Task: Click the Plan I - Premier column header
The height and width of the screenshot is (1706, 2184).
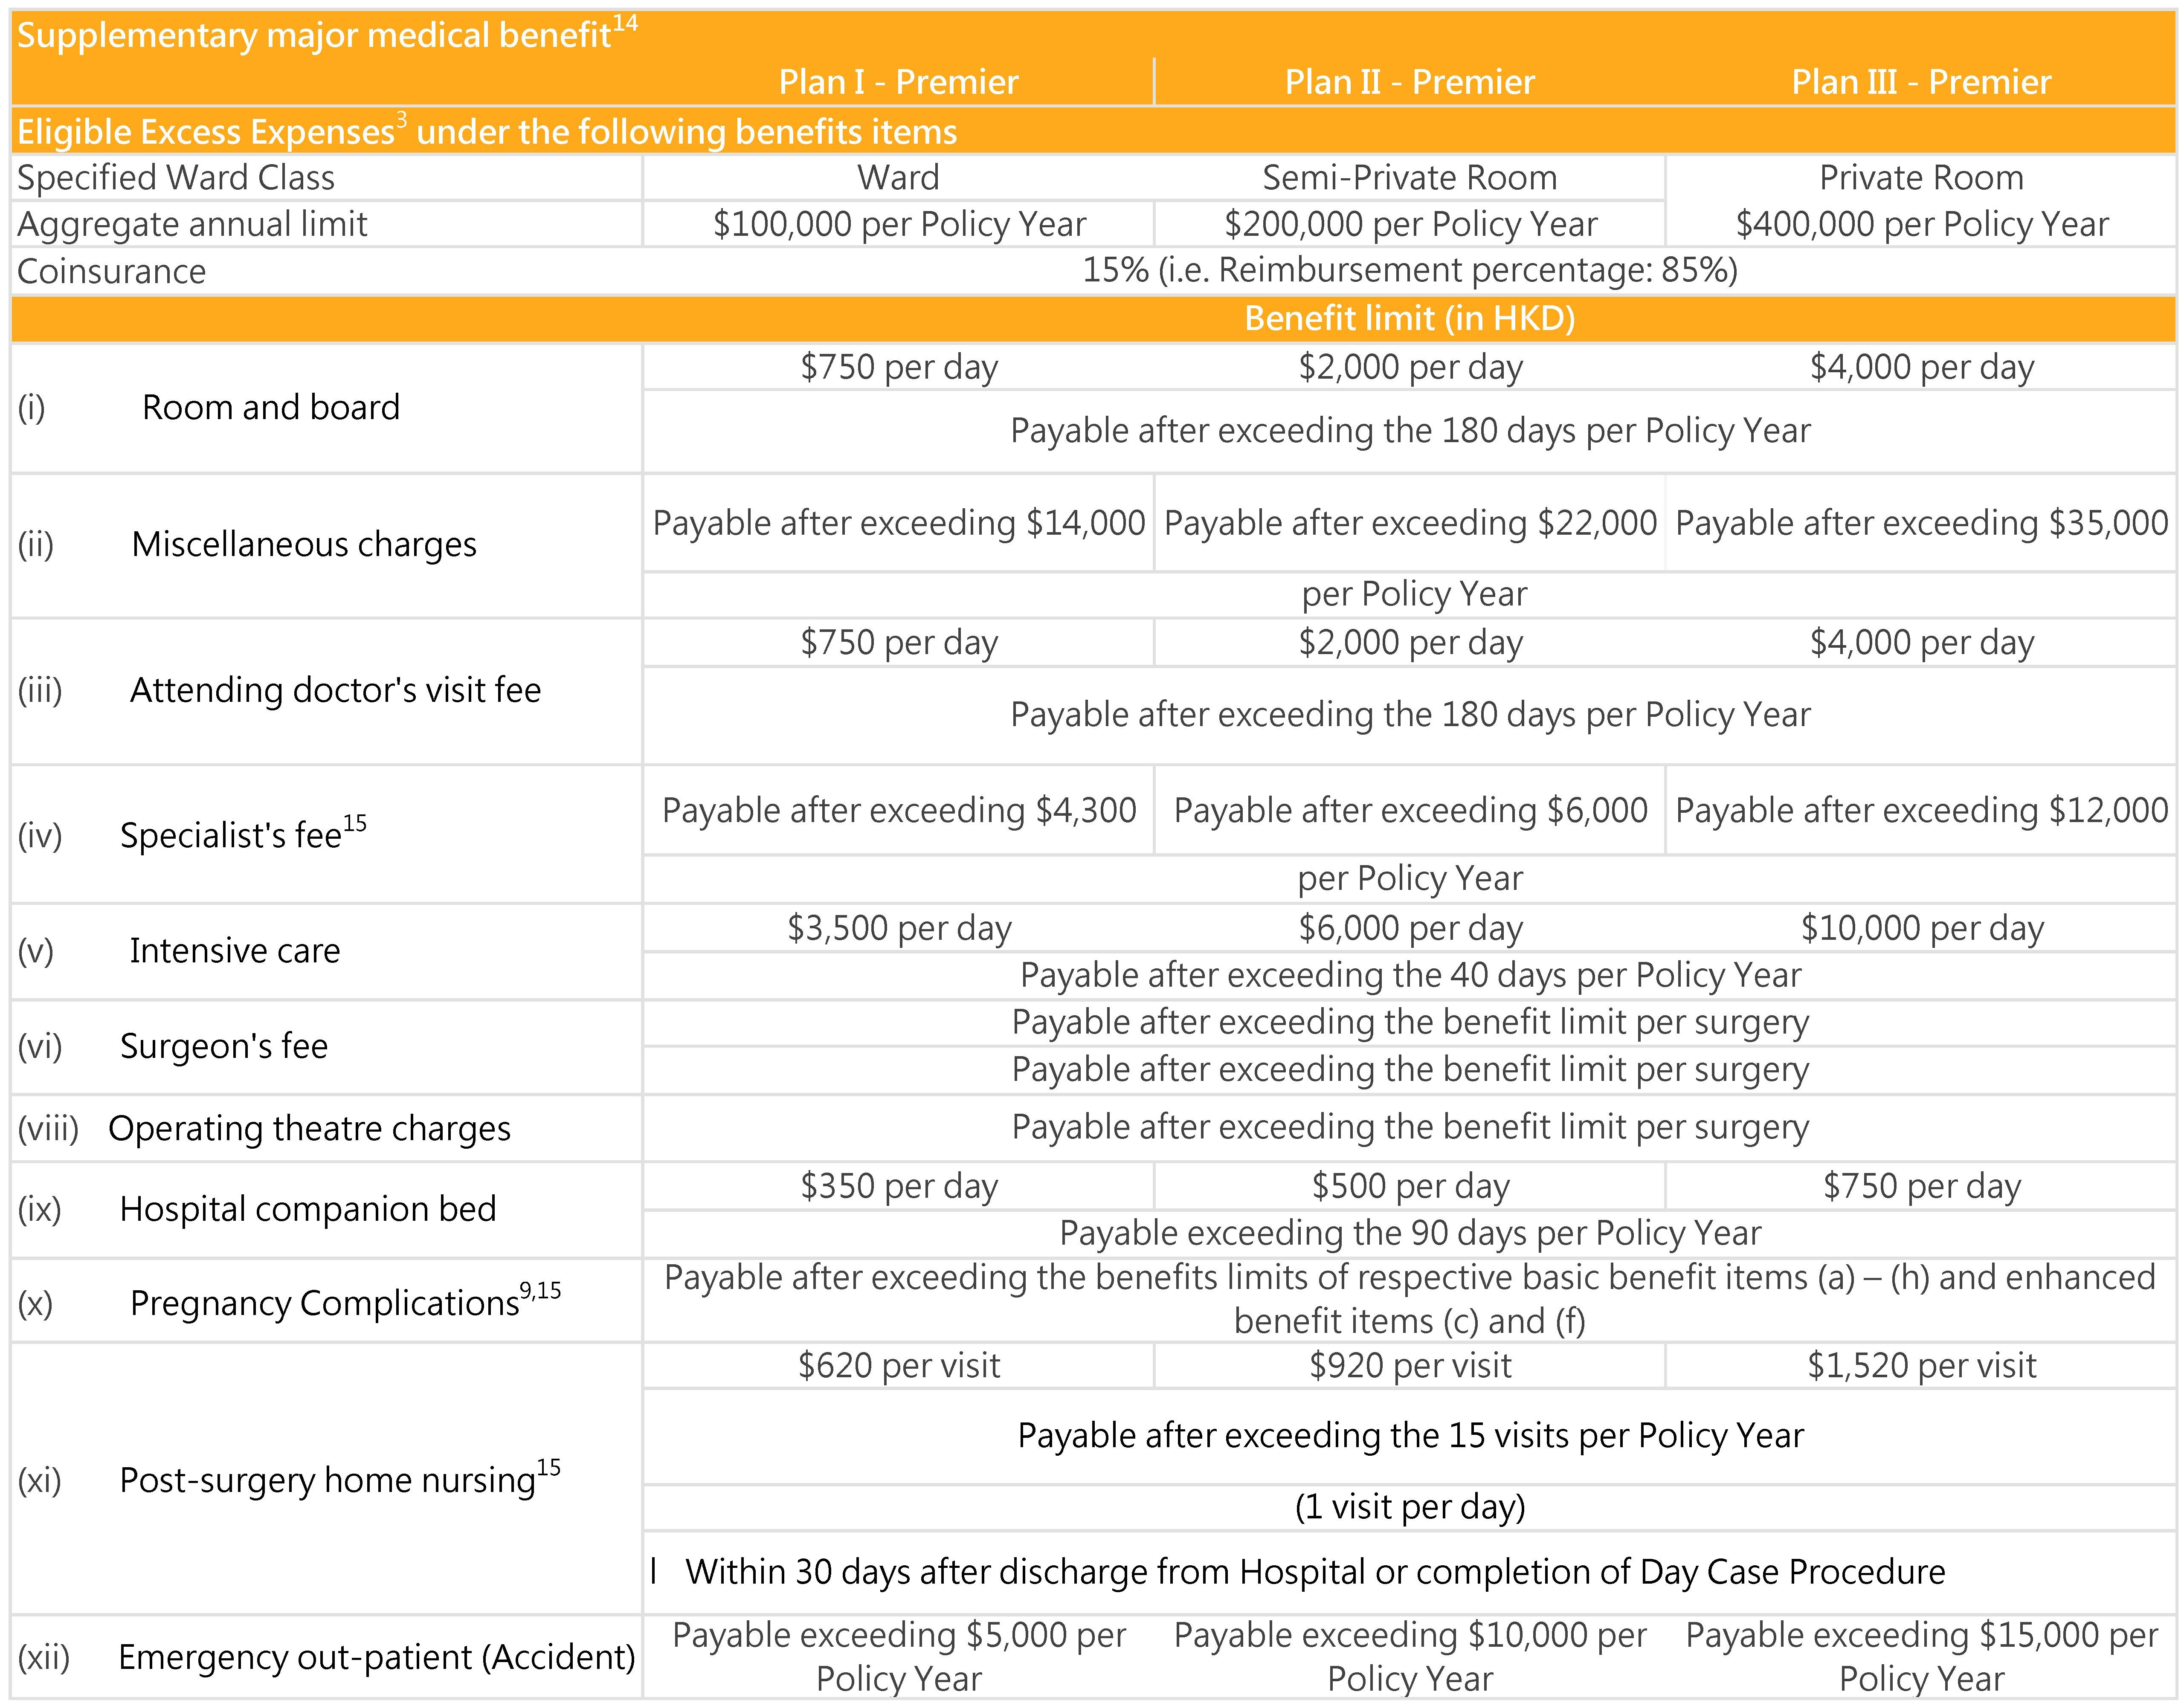Action: click(898, 82)
